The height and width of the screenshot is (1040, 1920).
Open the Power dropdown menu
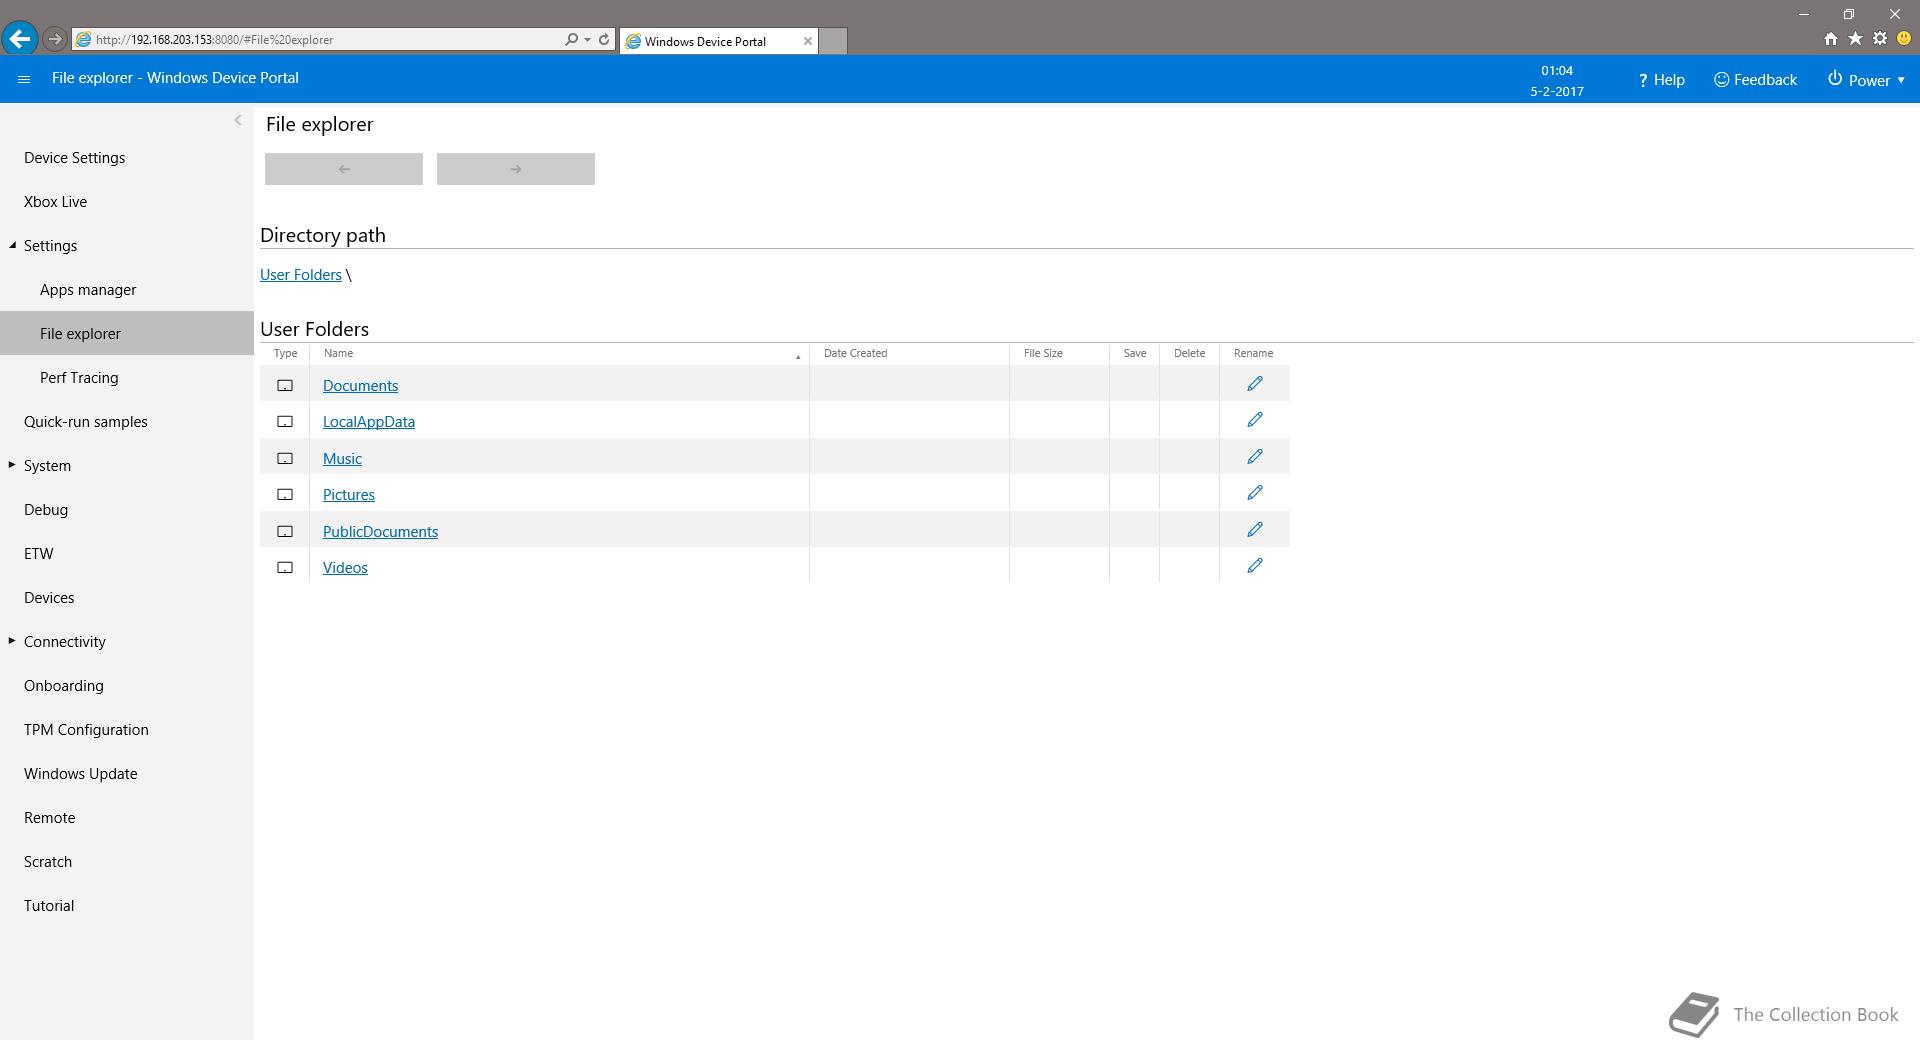click(1866, 80)
